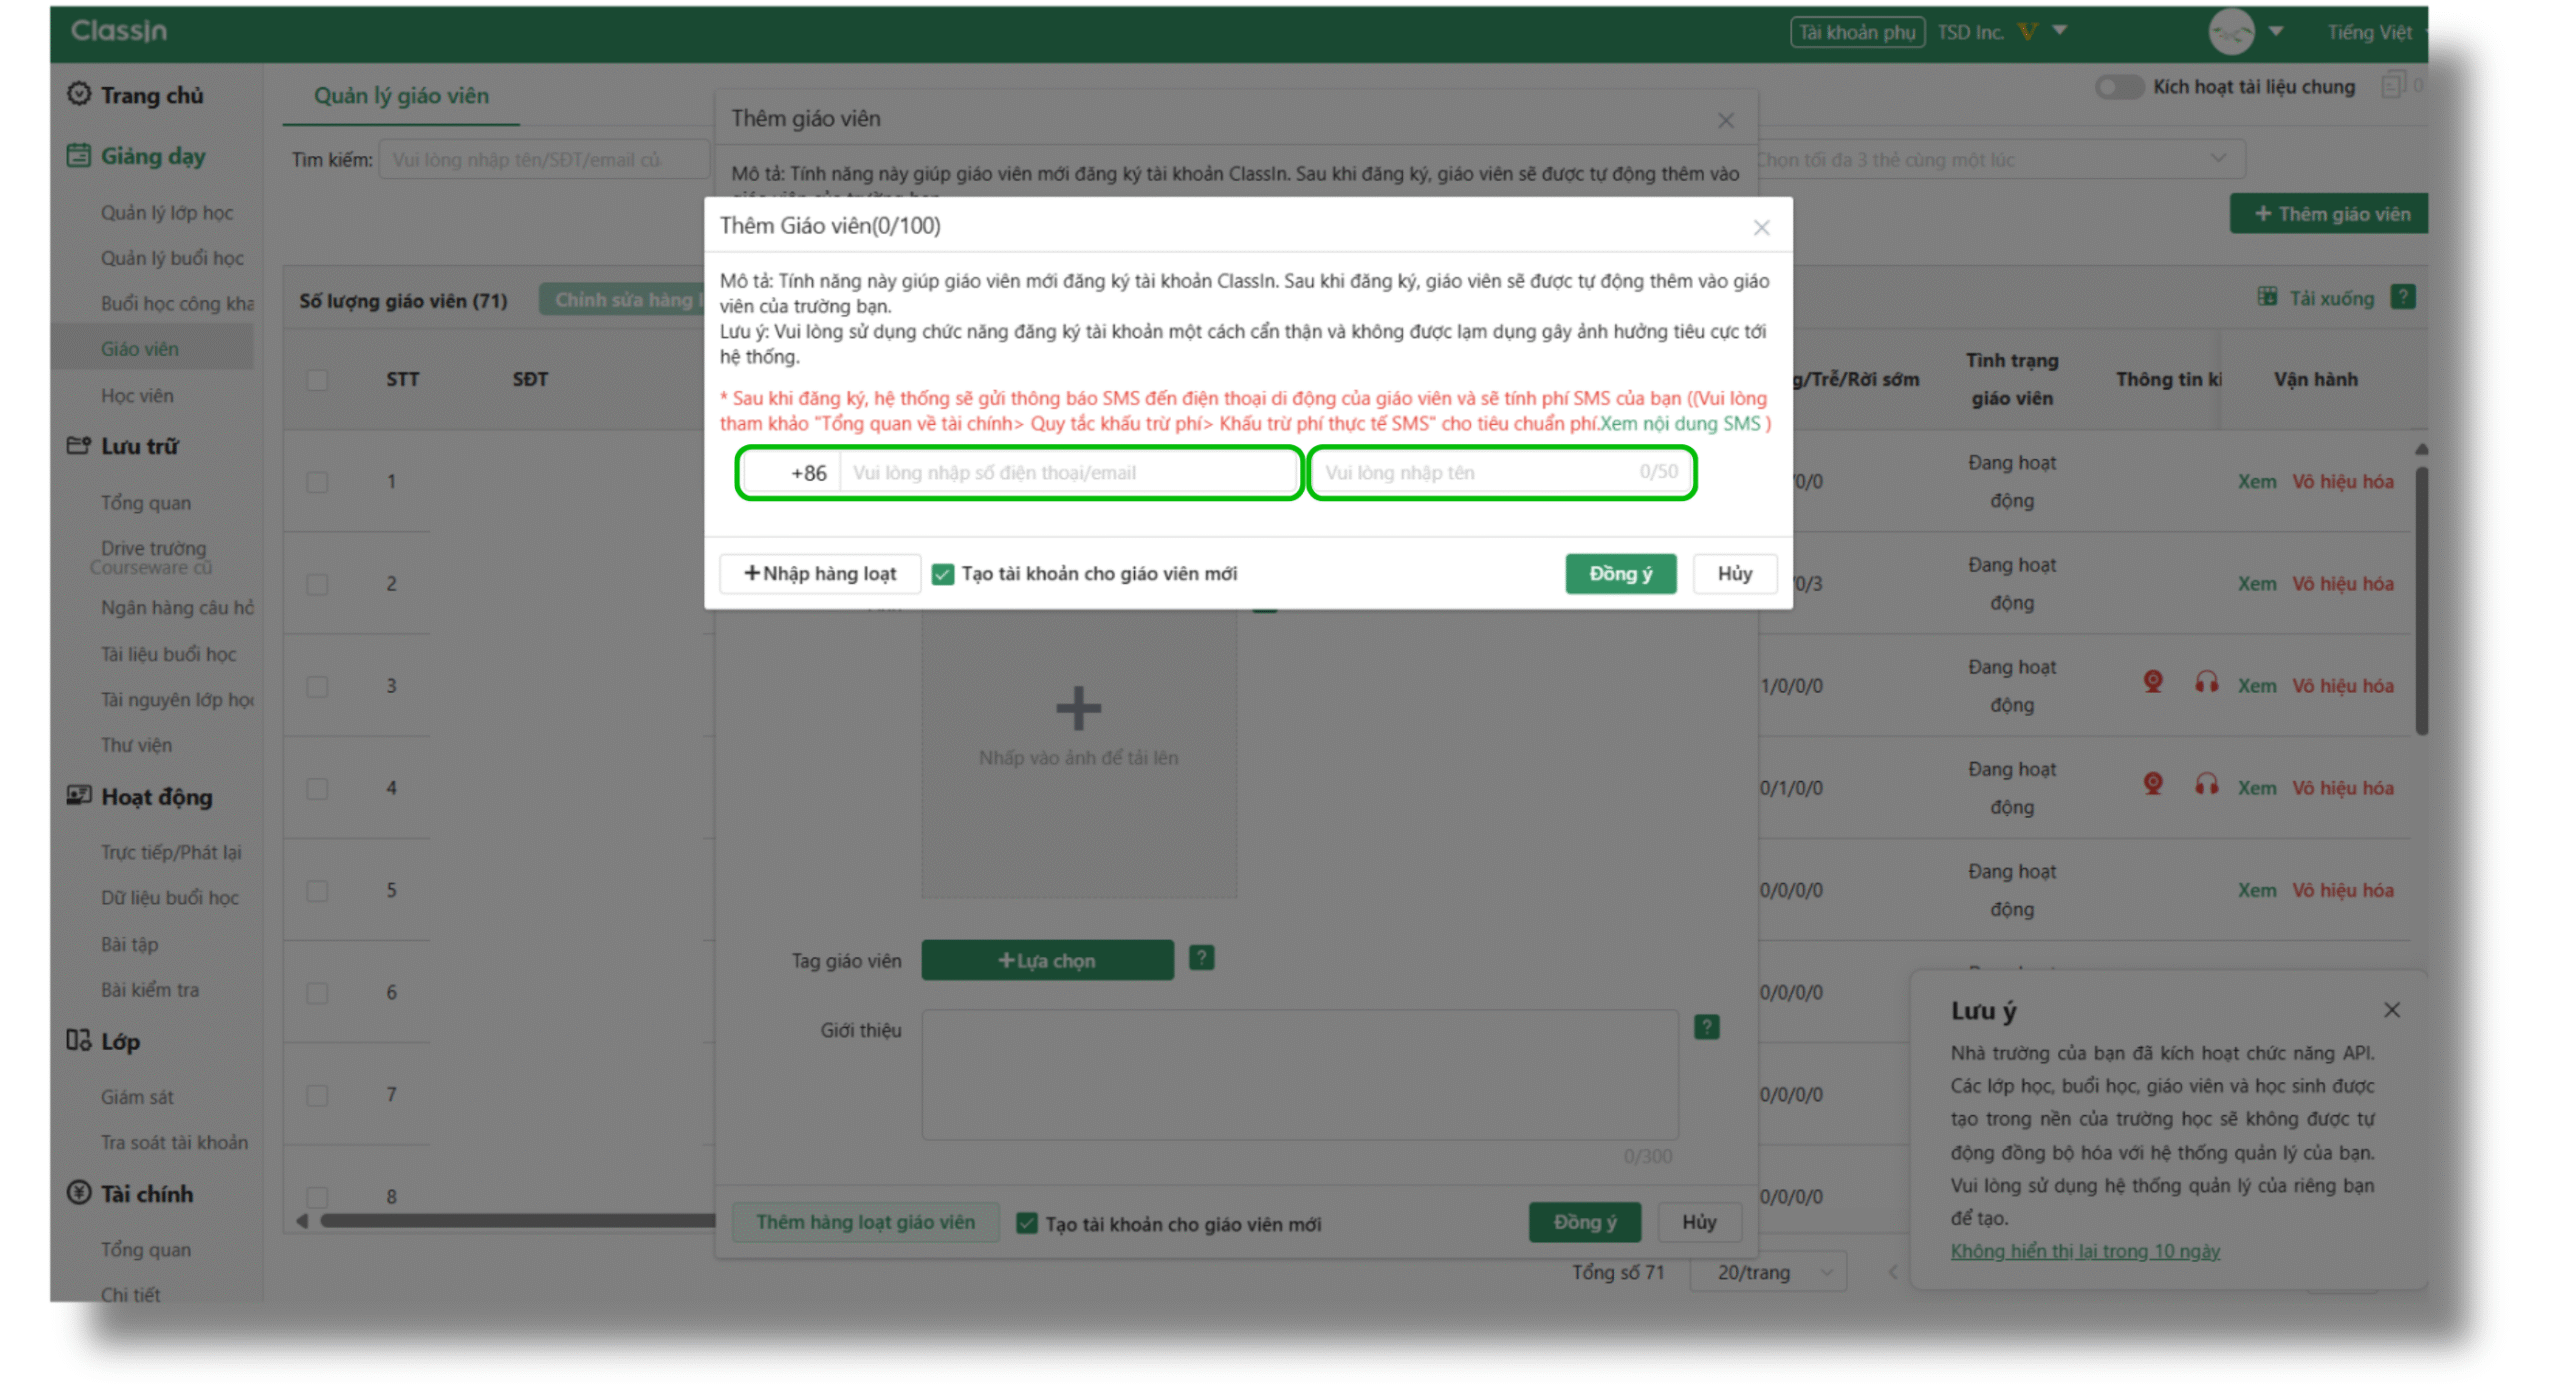Click help icon next to Tải xuống
2560x1396 pixels.
click(2402, 297)
